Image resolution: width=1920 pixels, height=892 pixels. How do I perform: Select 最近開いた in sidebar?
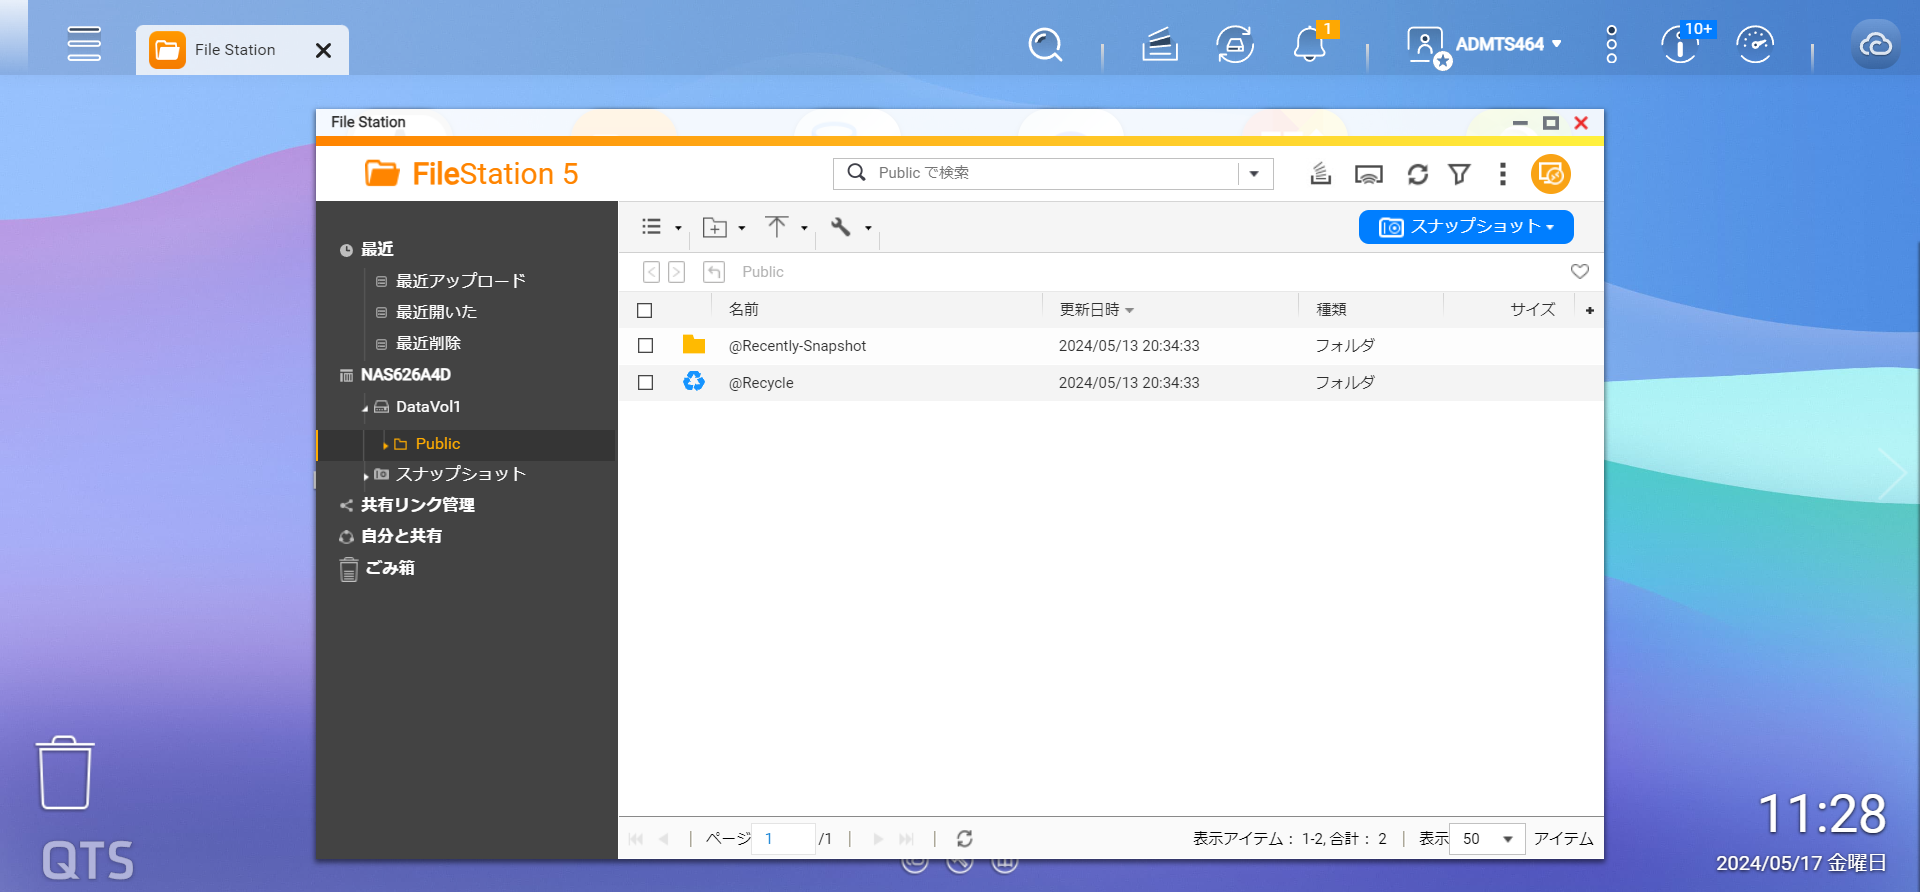click(x=437, y=312)
